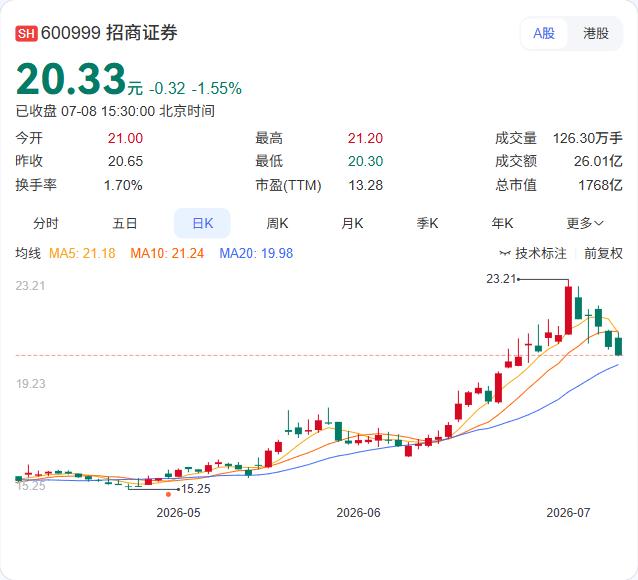Image resolution: width=638 pixels, height=580 pixels.
Task: Click the 技术标注 button
Action: coord(533,254)
